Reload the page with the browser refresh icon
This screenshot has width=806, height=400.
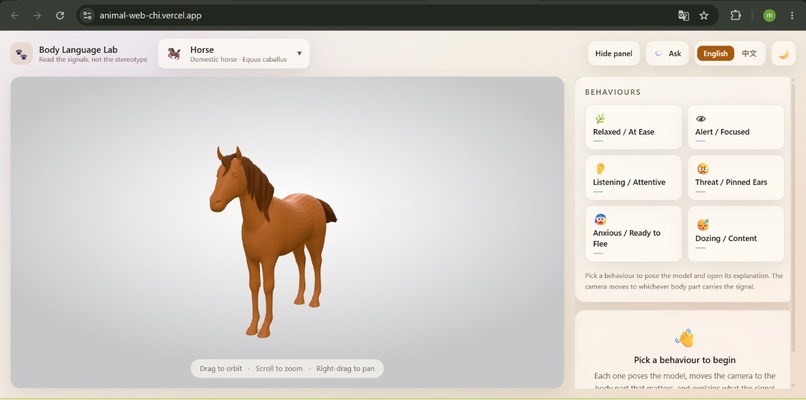tap(60, 15)
